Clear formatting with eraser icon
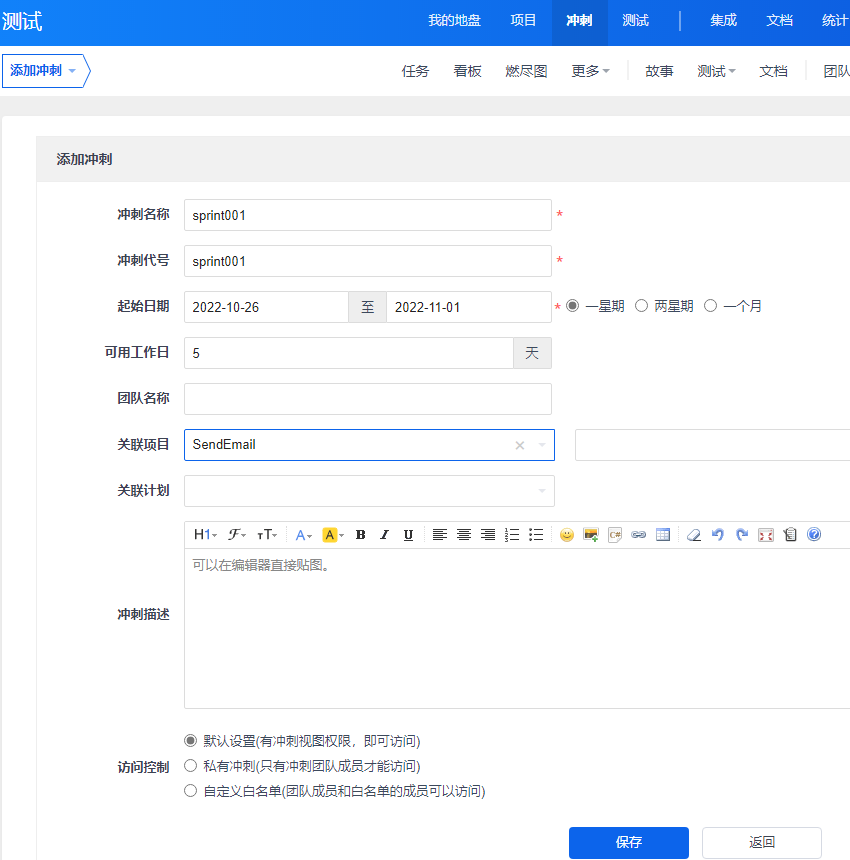Image resolution: width=850 pixels, height=860 pixels. point(694,535)
